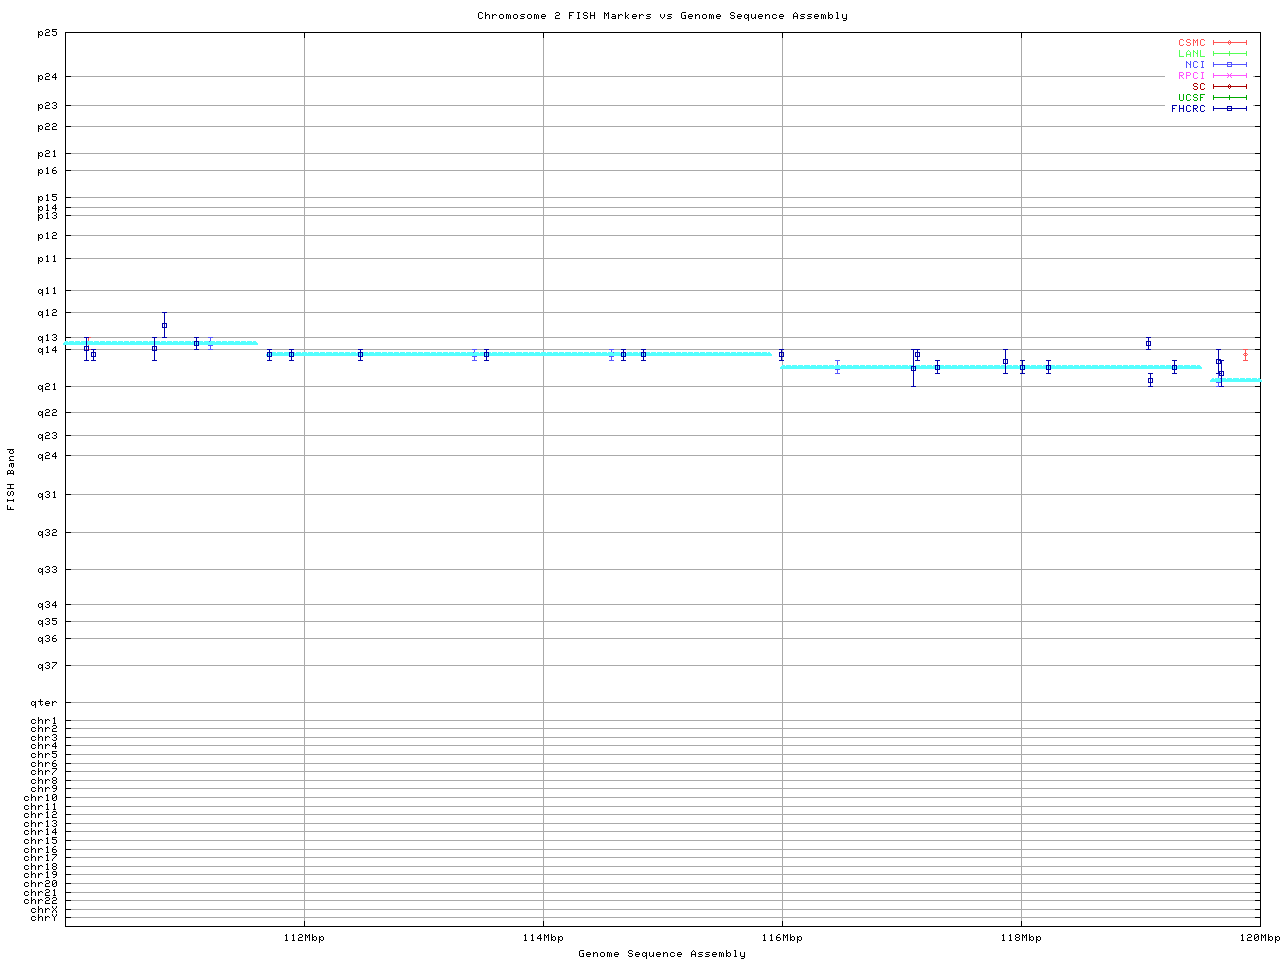Select the q21 band label on y-axis
Viewport: 1280px width, 960px height.
pos(47,387)
